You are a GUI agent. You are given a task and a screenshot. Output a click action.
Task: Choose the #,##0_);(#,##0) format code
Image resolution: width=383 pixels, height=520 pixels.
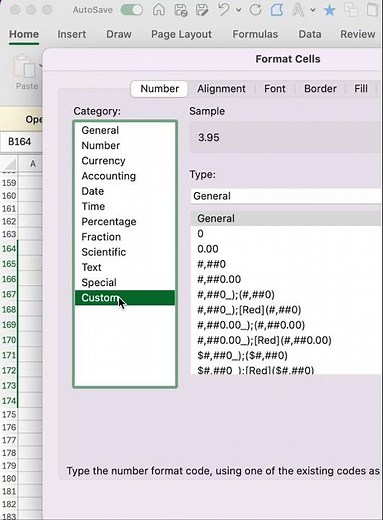(286, 295)
